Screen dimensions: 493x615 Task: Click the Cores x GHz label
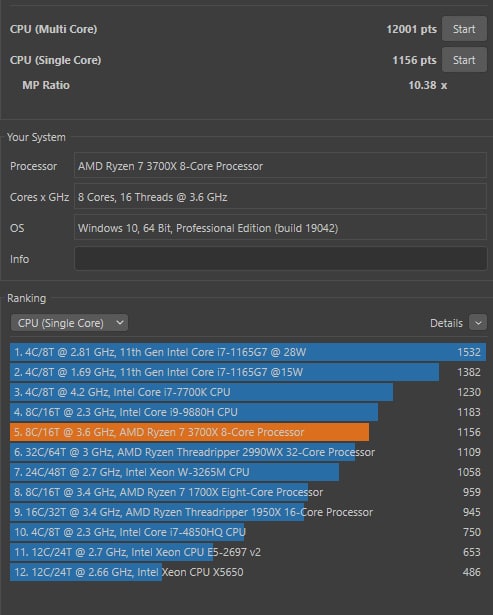39,197
